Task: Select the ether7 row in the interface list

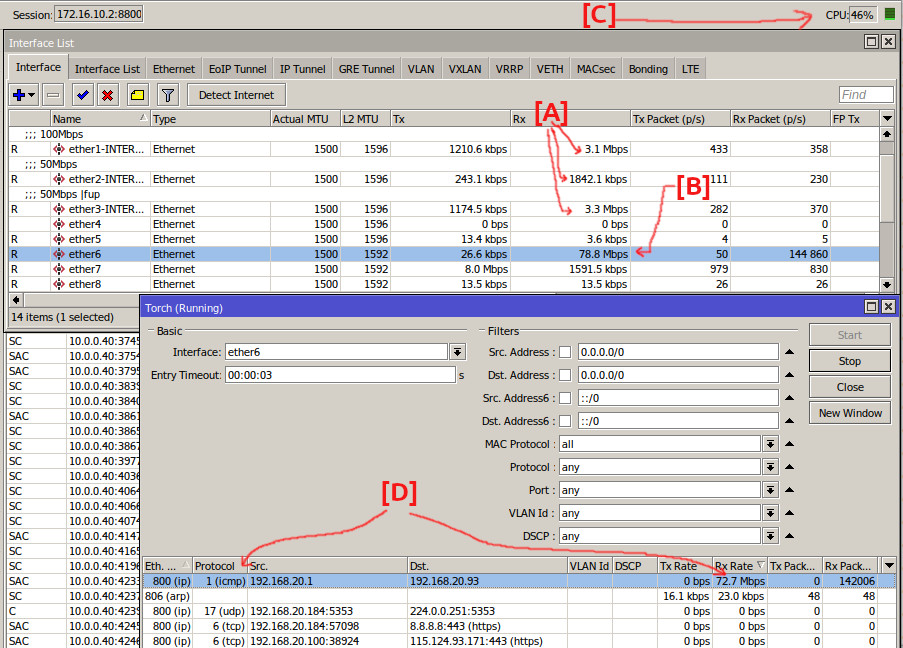Action: pos(443,269)
